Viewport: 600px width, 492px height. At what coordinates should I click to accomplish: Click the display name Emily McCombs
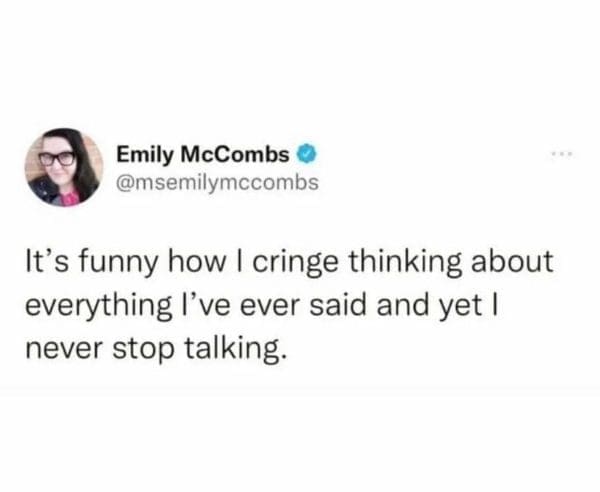[x=203, y=155]
